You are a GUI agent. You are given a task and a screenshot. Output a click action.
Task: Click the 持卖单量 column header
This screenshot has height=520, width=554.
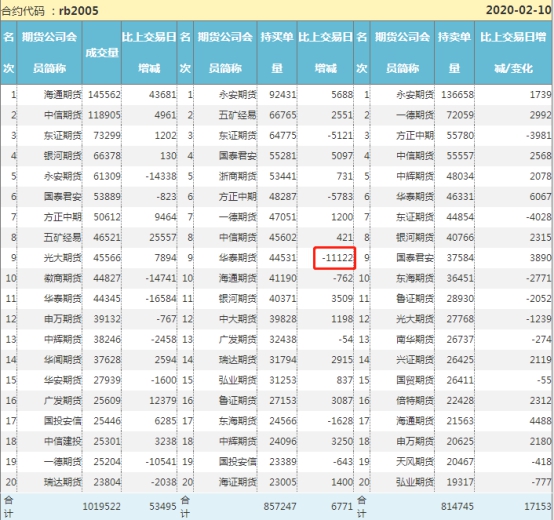pyautogui.click(x=454, y=53)
